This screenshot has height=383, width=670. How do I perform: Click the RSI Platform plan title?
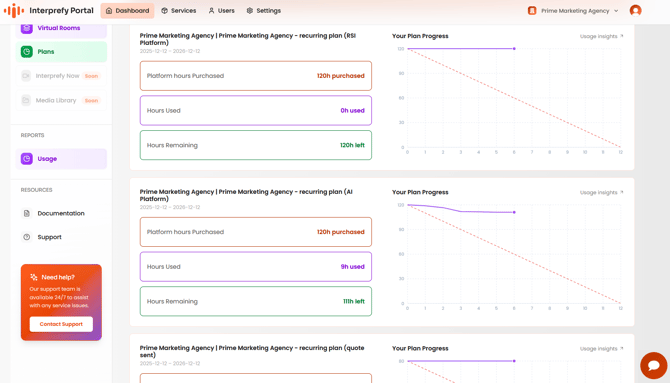click(x=248, y=39)
